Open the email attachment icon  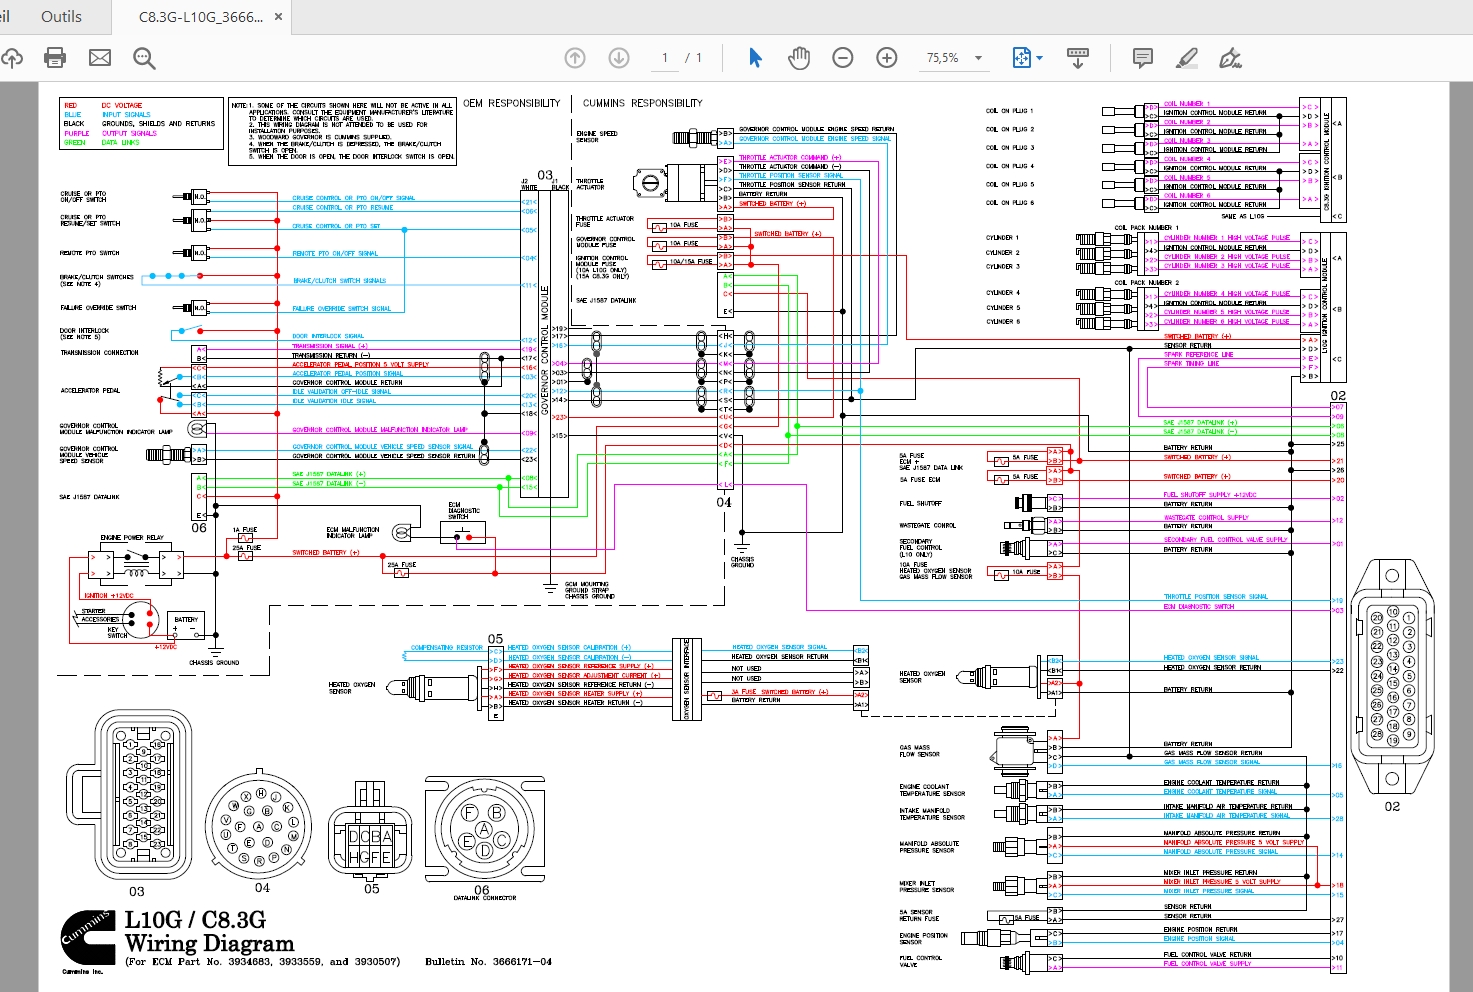99,57
